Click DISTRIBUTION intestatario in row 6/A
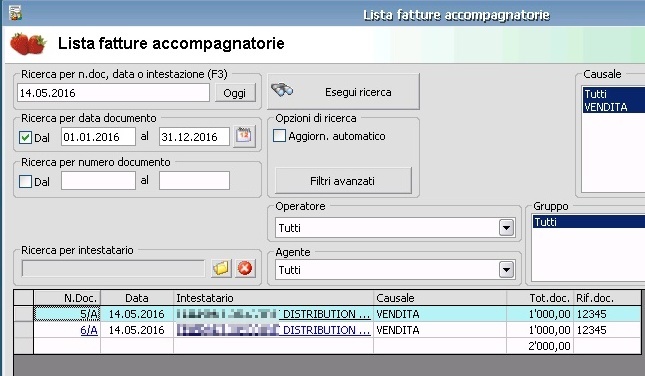The width and height of the screenshot is (645, 376). pos(274,330)
